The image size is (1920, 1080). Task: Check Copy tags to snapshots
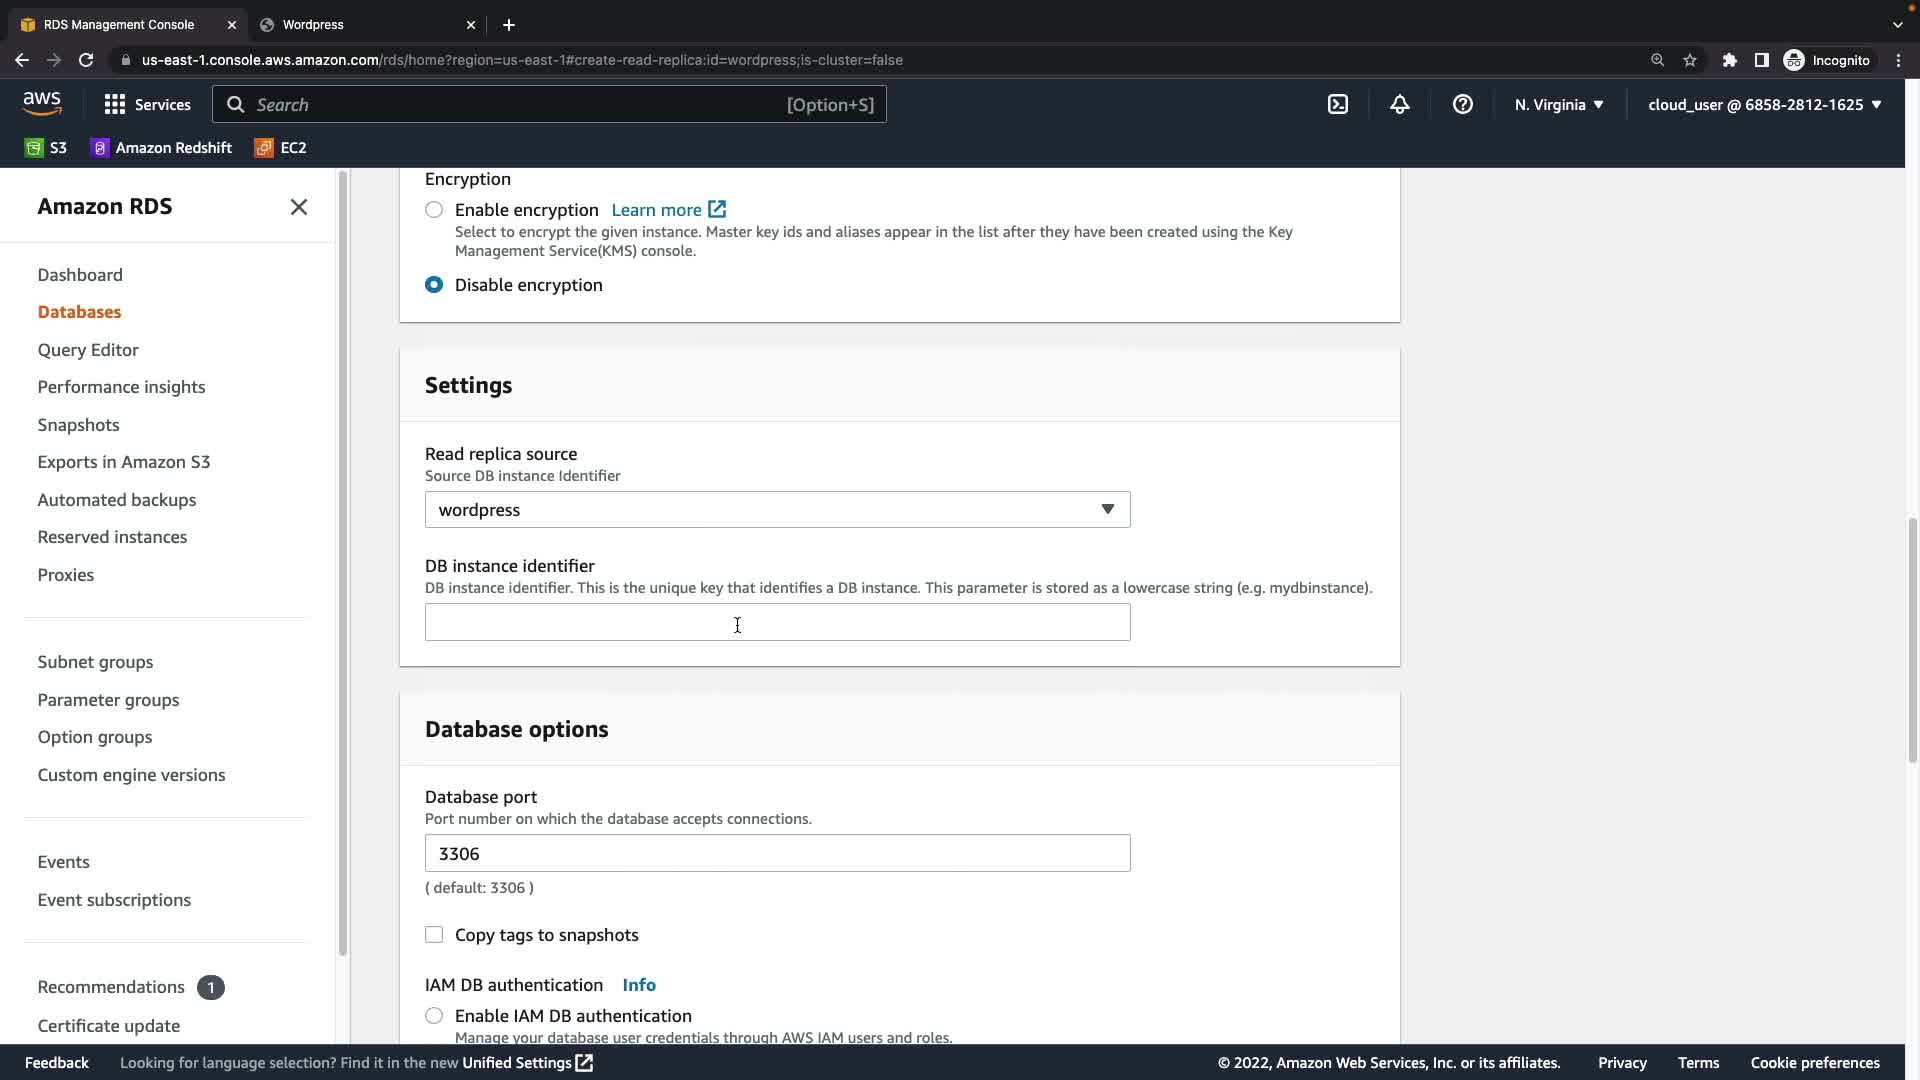pyautogui.click(x=434, y=935)
